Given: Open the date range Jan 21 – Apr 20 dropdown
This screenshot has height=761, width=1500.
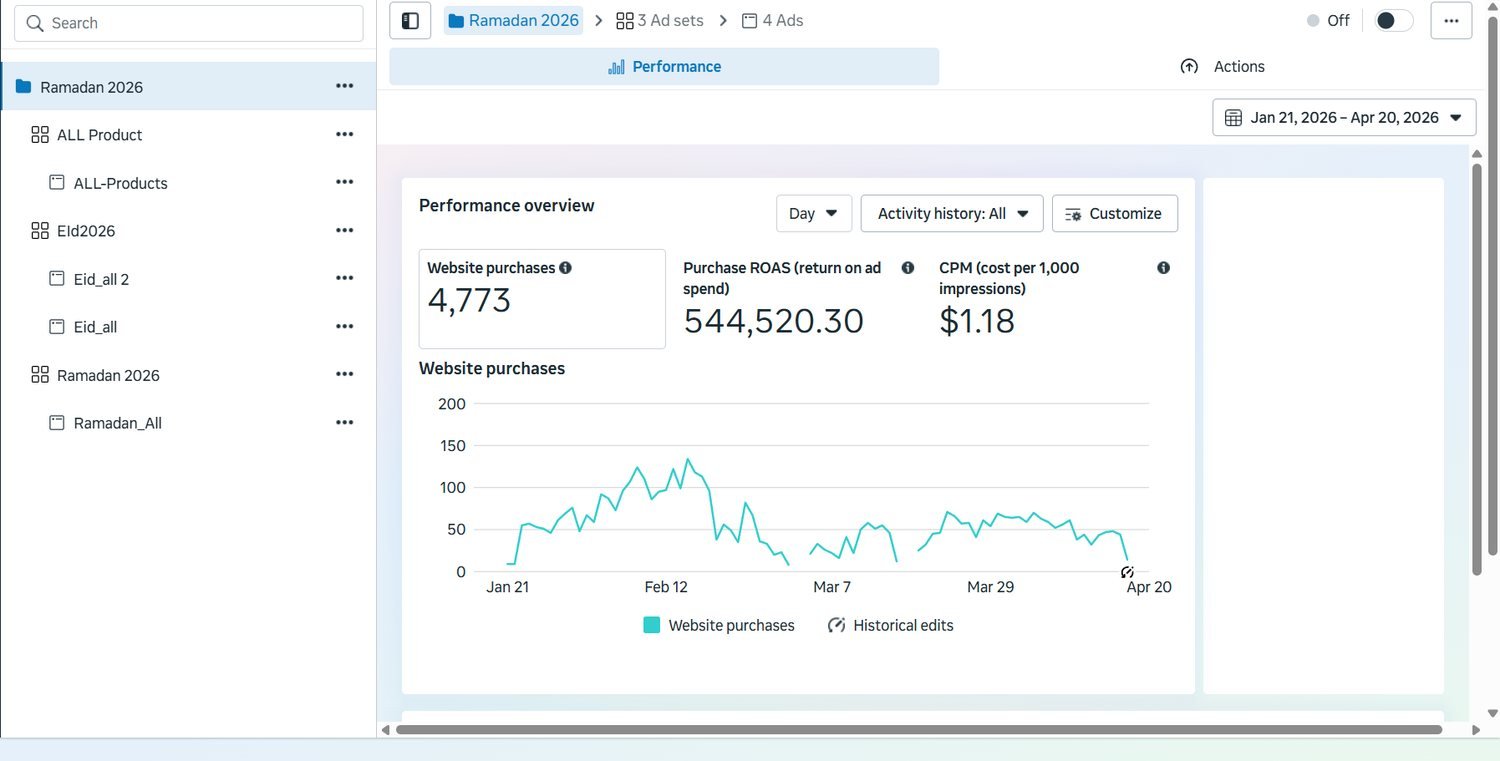Looking at the screenshot, I should pos(1344,117).
